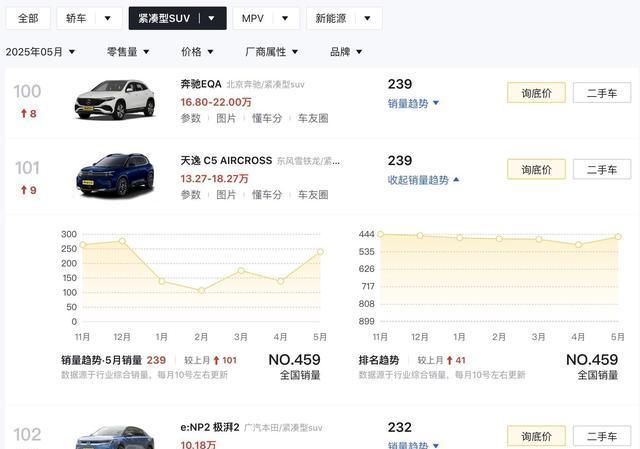Open the e:NP2 极湃2 car thumbnail

[x=115, y=438]
